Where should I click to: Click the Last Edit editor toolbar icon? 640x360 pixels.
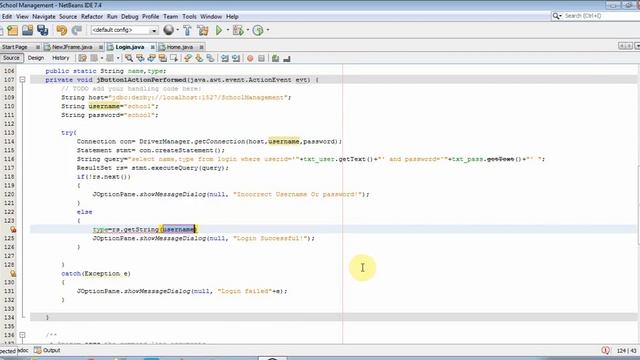click(x=83, y=58)
